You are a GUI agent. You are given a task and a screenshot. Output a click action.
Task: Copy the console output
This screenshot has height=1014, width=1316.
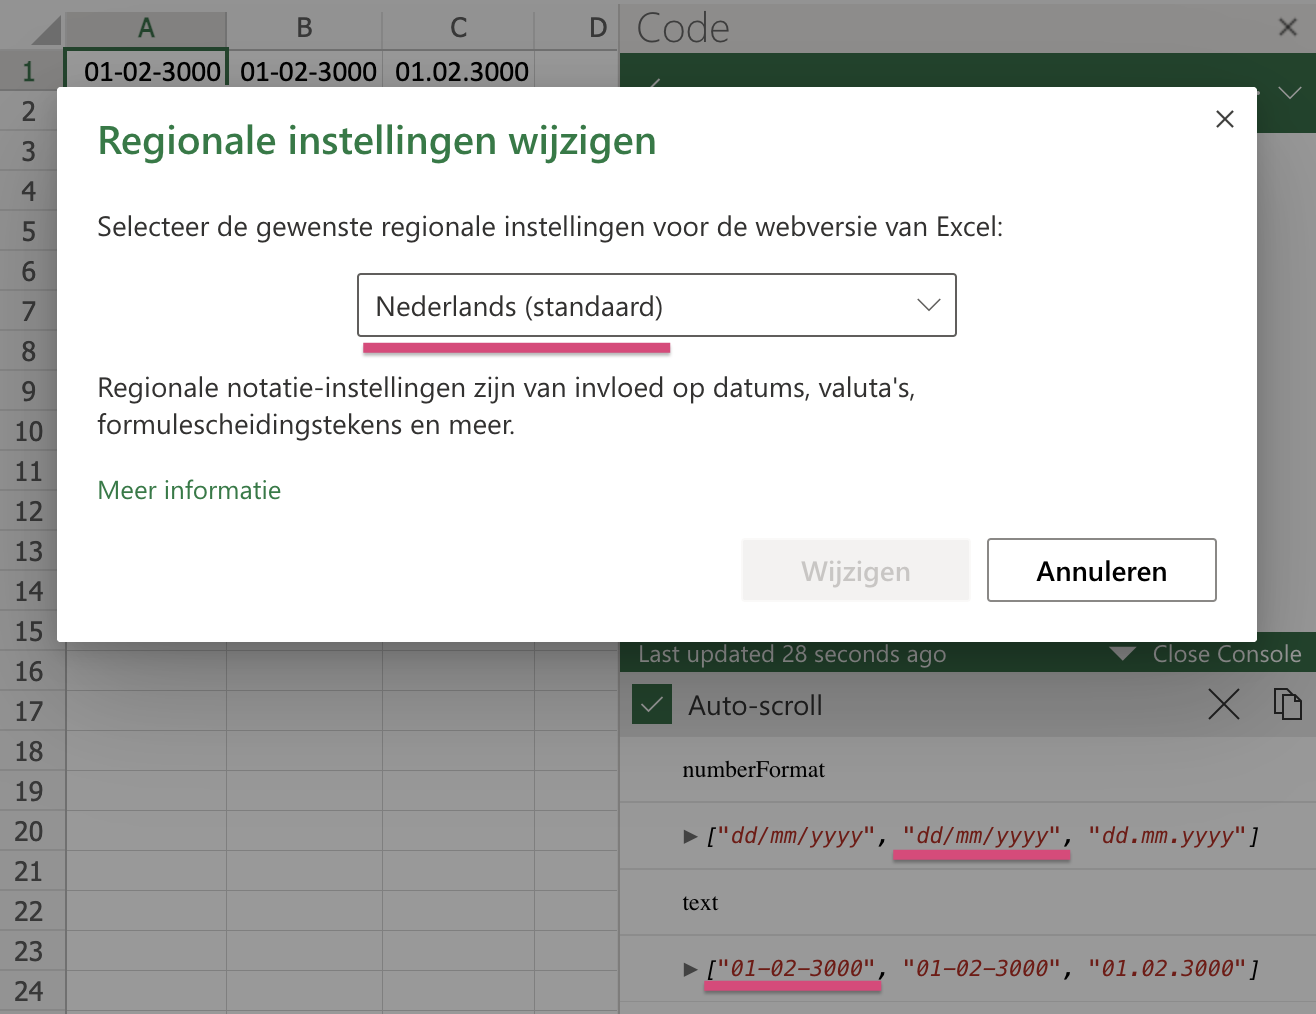click(x=1288, y=705)
